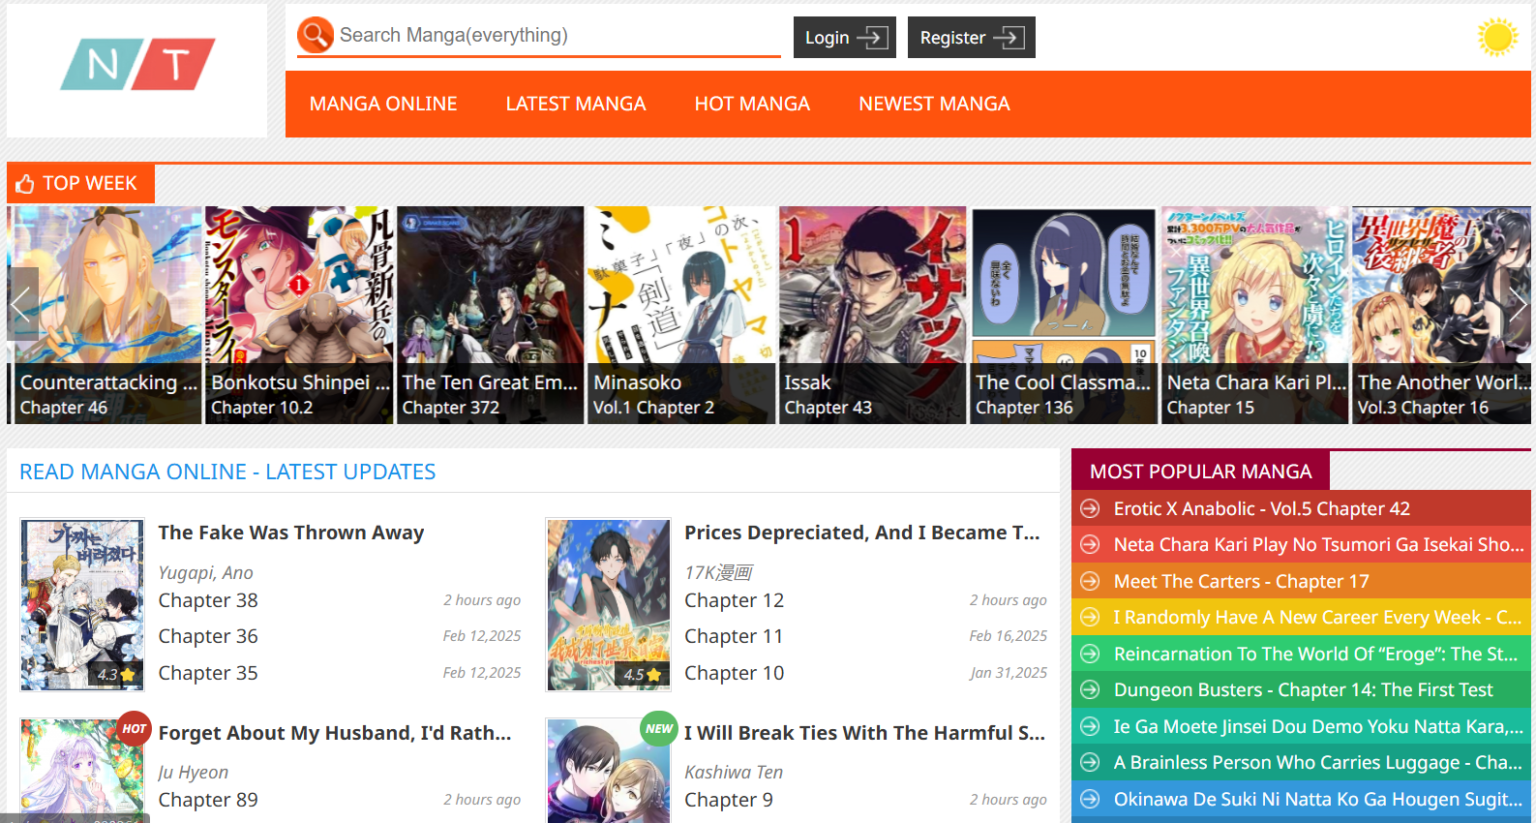Viewport: 1536px width, 823px height.
Task: Open the Newest Manga menu item
Action: click(934, 104)
